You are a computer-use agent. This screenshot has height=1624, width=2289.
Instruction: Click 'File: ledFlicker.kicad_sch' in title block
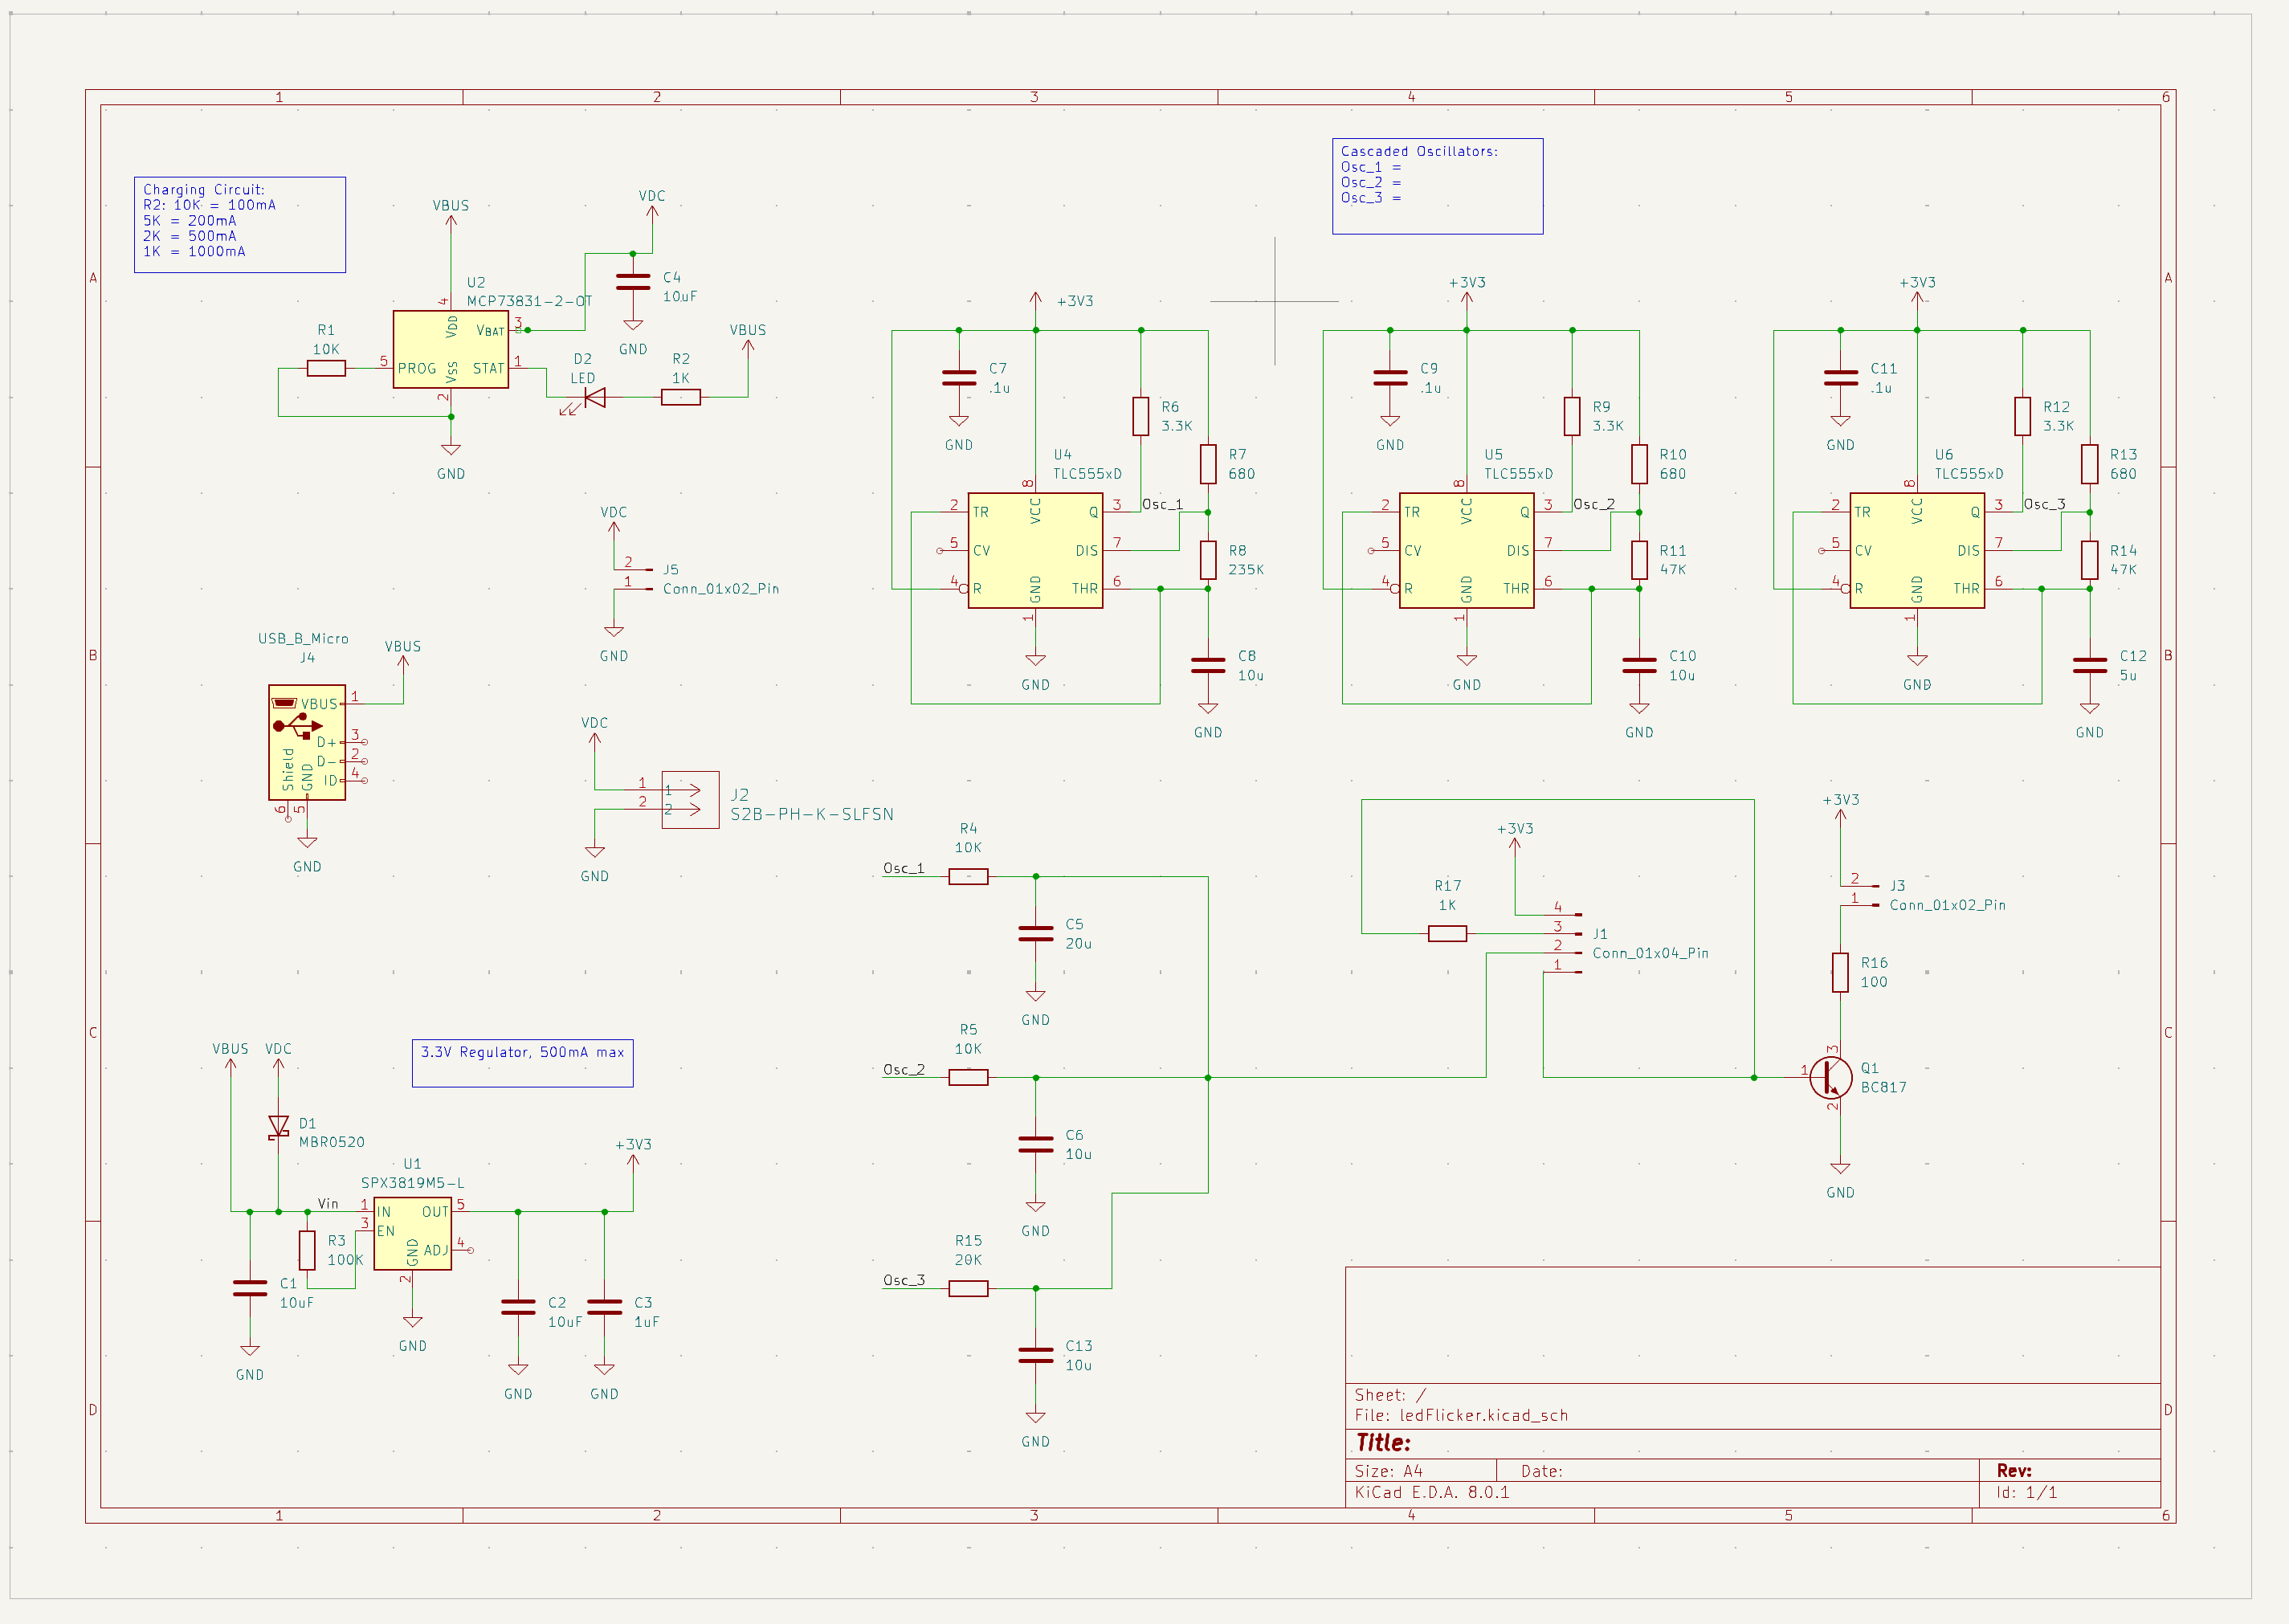[x=1461, y=1415]
